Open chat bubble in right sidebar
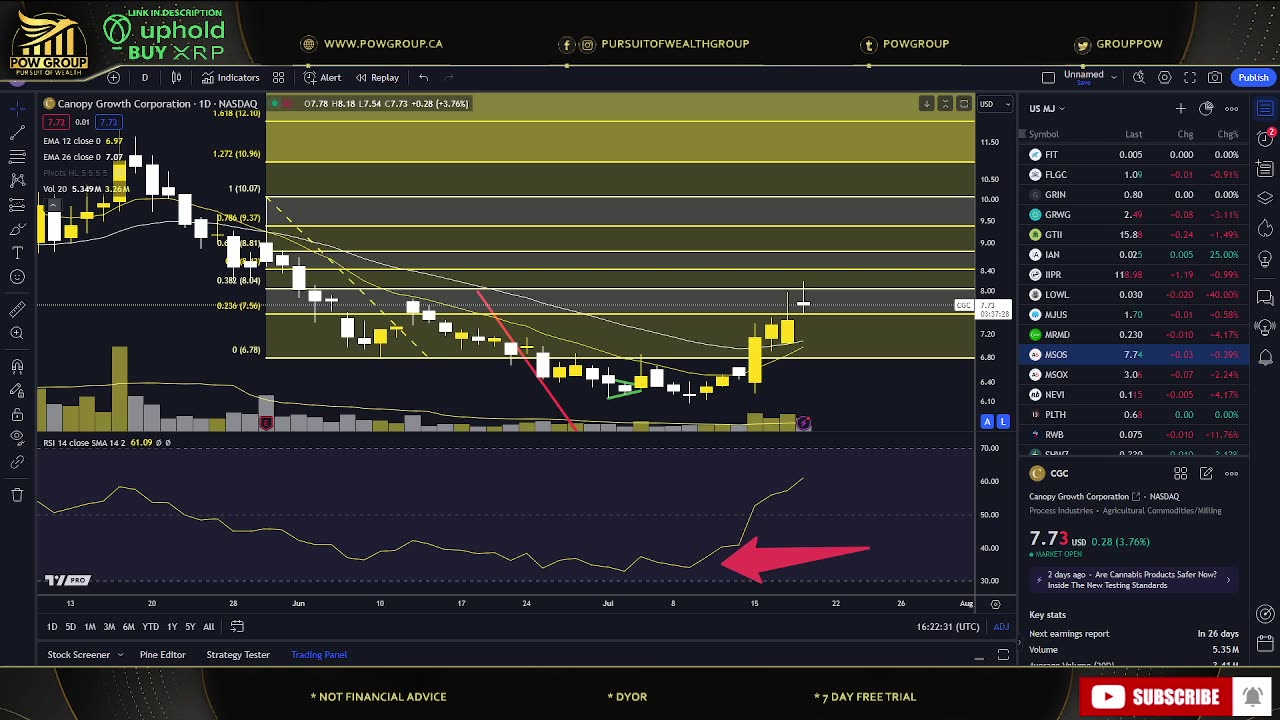Screen dimensions: 1280x720 pyautogui.click(x=1265, y=298)
